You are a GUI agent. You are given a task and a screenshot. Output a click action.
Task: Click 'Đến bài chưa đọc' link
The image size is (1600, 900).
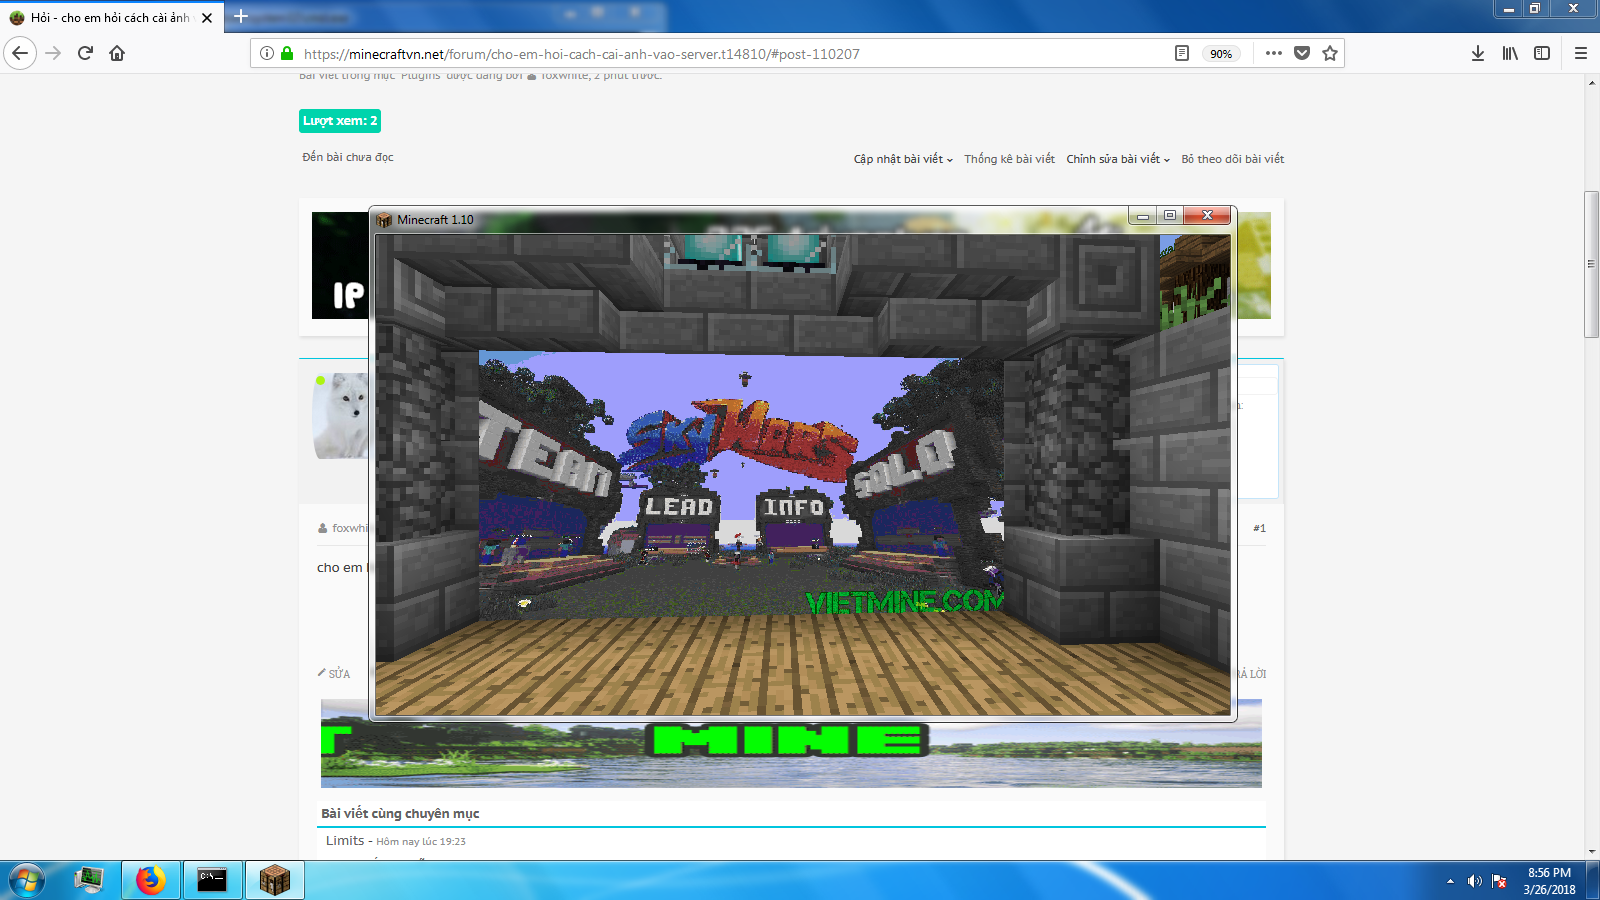click(x=348, y=157)
